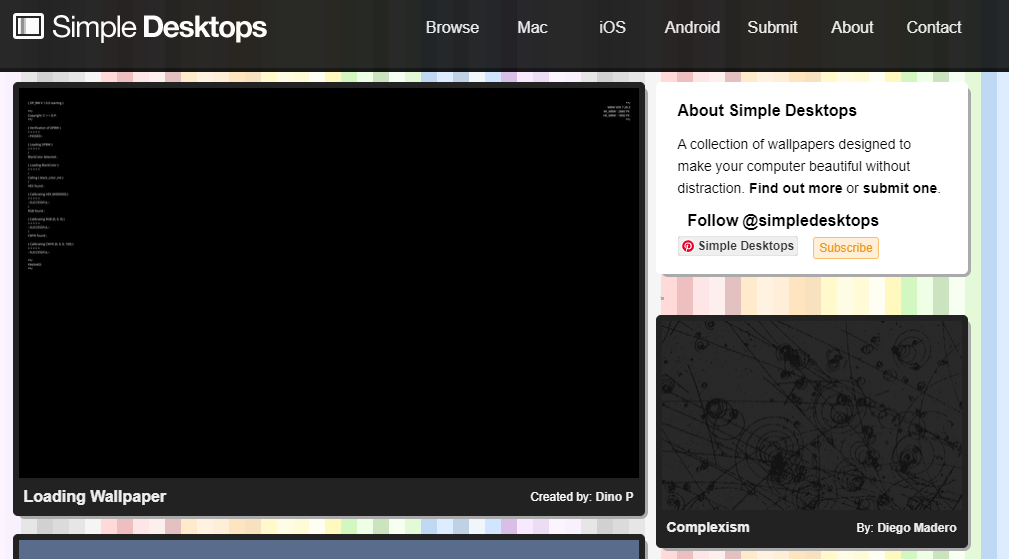Go to the Mac section

[532, 28]
